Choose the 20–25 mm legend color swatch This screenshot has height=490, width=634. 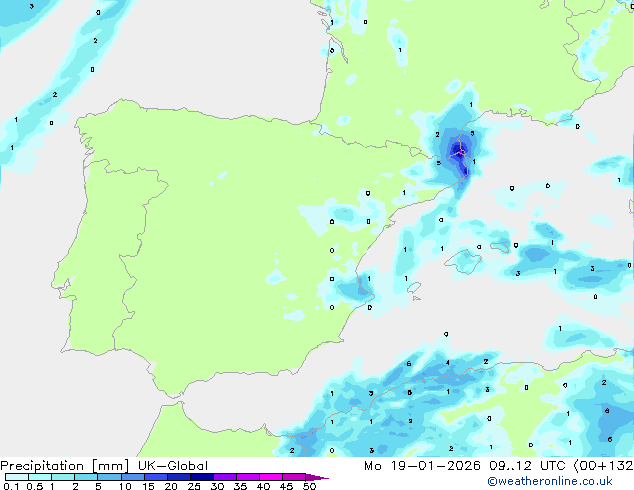click(x=179, y=477)
